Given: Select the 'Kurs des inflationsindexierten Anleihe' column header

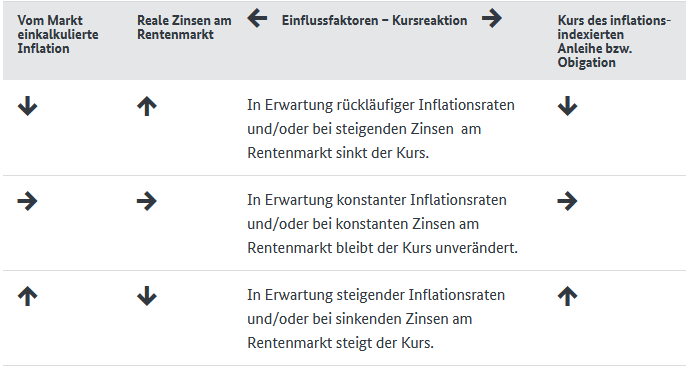Looking at the screenshot, I should [x=614, y=41].
